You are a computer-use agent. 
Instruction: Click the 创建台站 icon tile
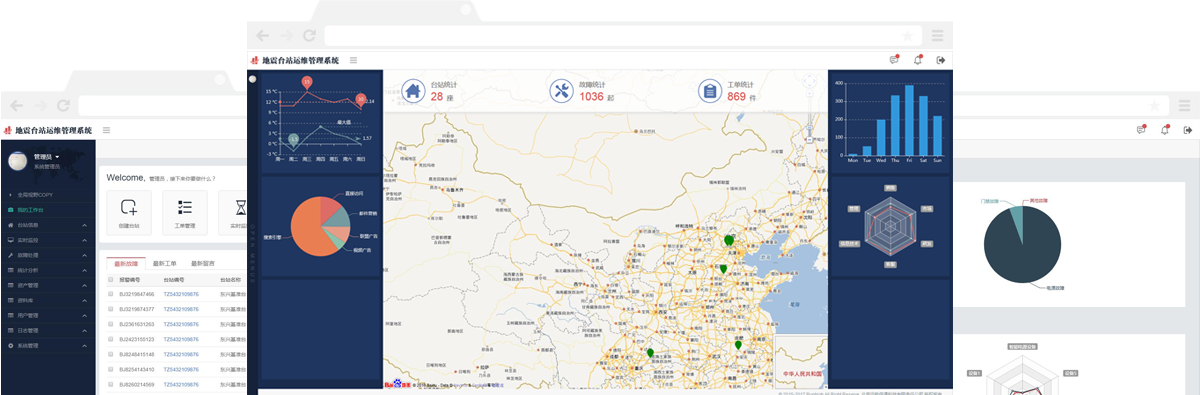tap(129, 213)
